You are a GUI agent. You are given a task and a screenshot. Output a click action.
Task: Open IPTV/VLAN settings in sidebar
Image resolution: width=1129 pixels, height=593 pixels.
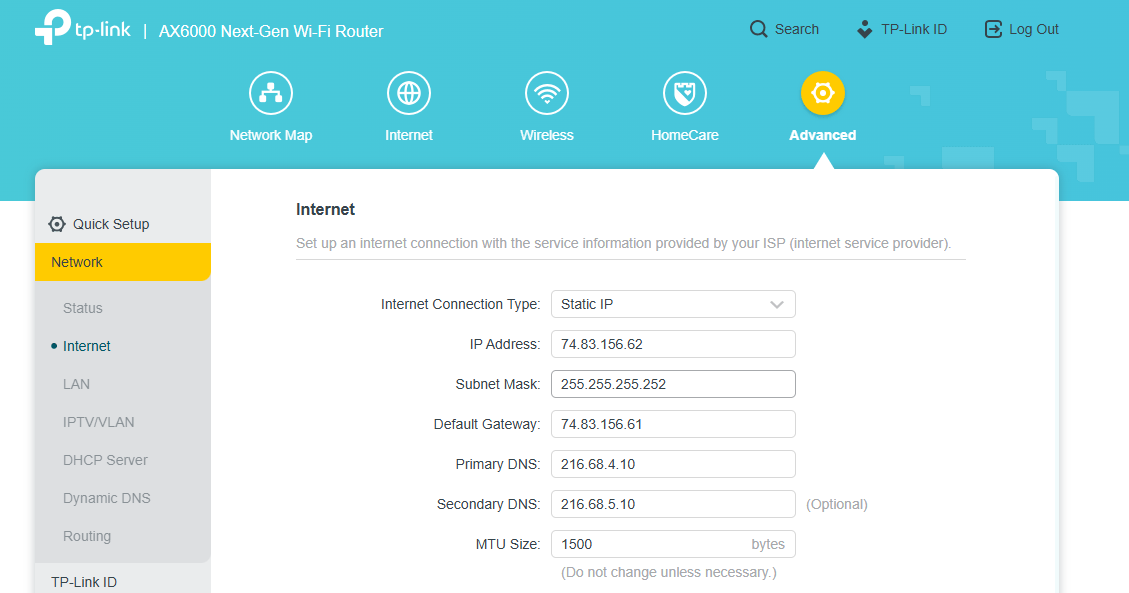pyautogui.click(x=99, y=422)
